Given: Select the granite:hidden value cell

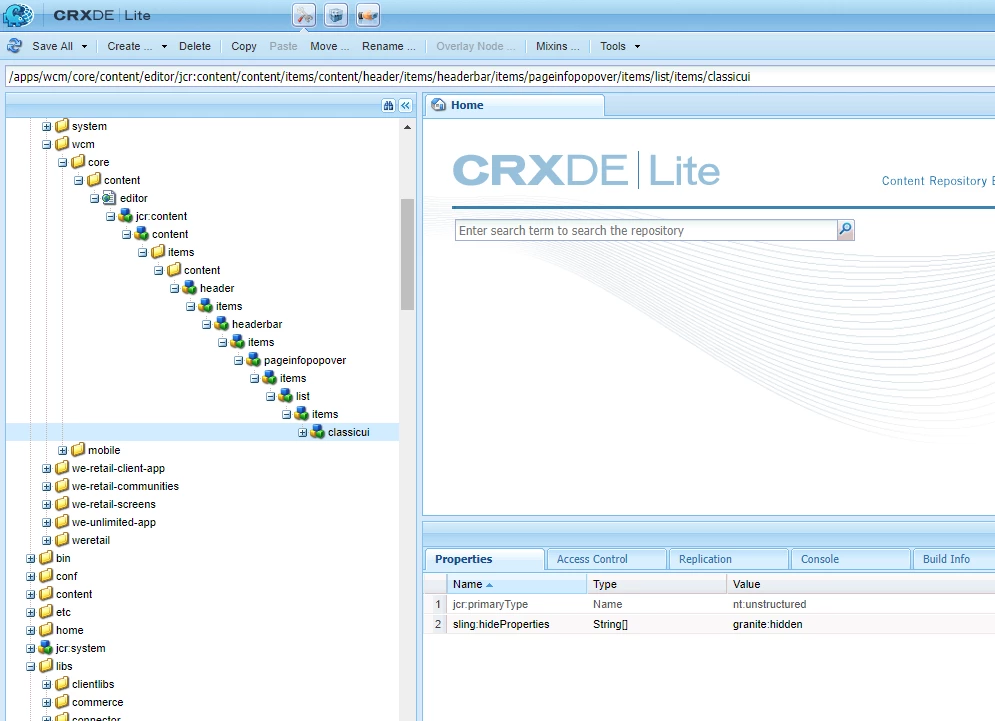Looking at the screenshot, I should click(767, 625).
